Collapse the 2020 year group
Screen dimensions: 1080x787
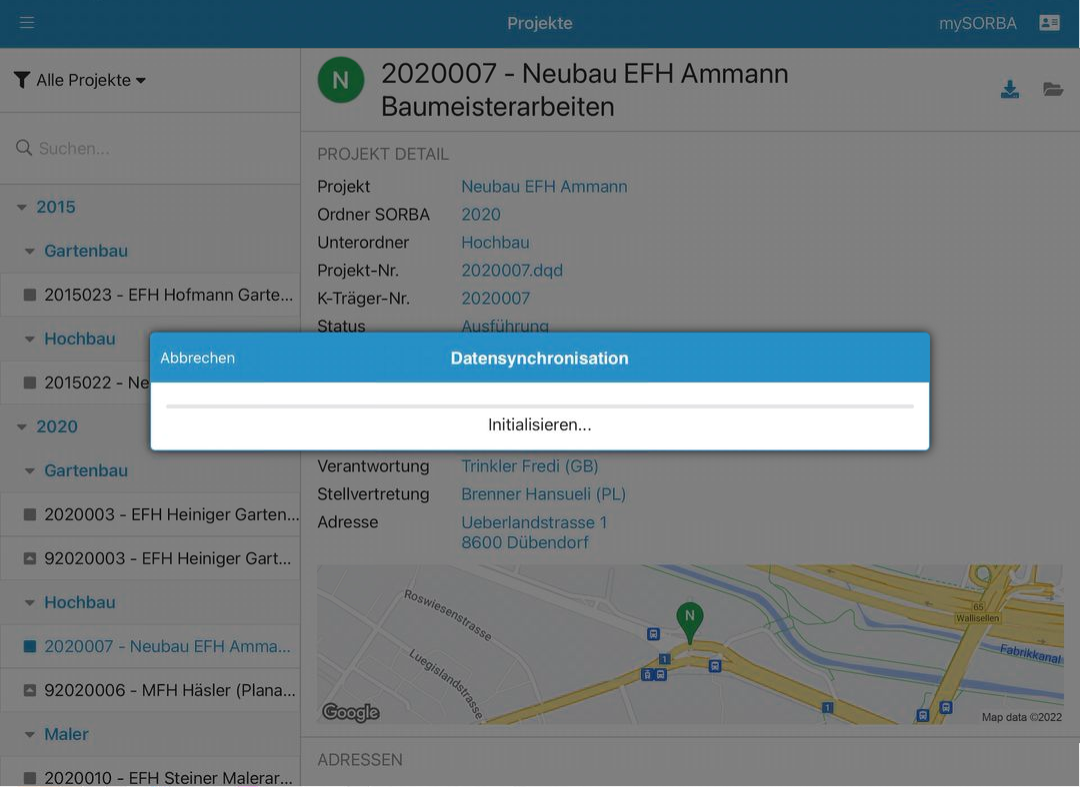coord(23,427)
